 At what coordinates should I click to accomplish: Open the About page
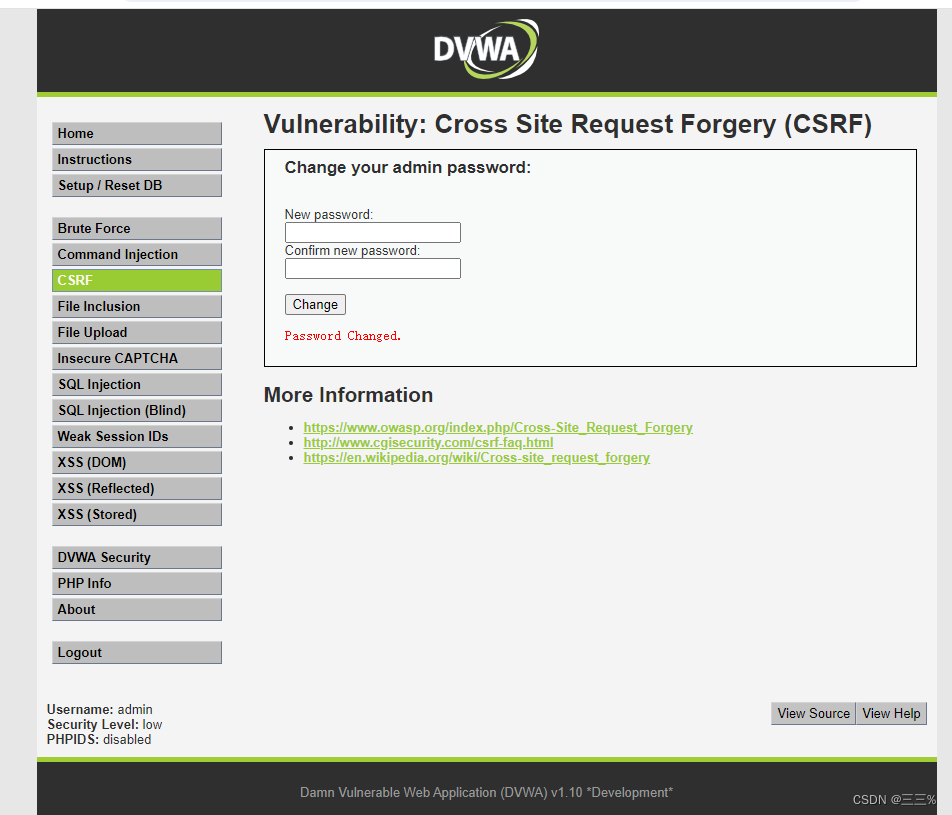137,610
